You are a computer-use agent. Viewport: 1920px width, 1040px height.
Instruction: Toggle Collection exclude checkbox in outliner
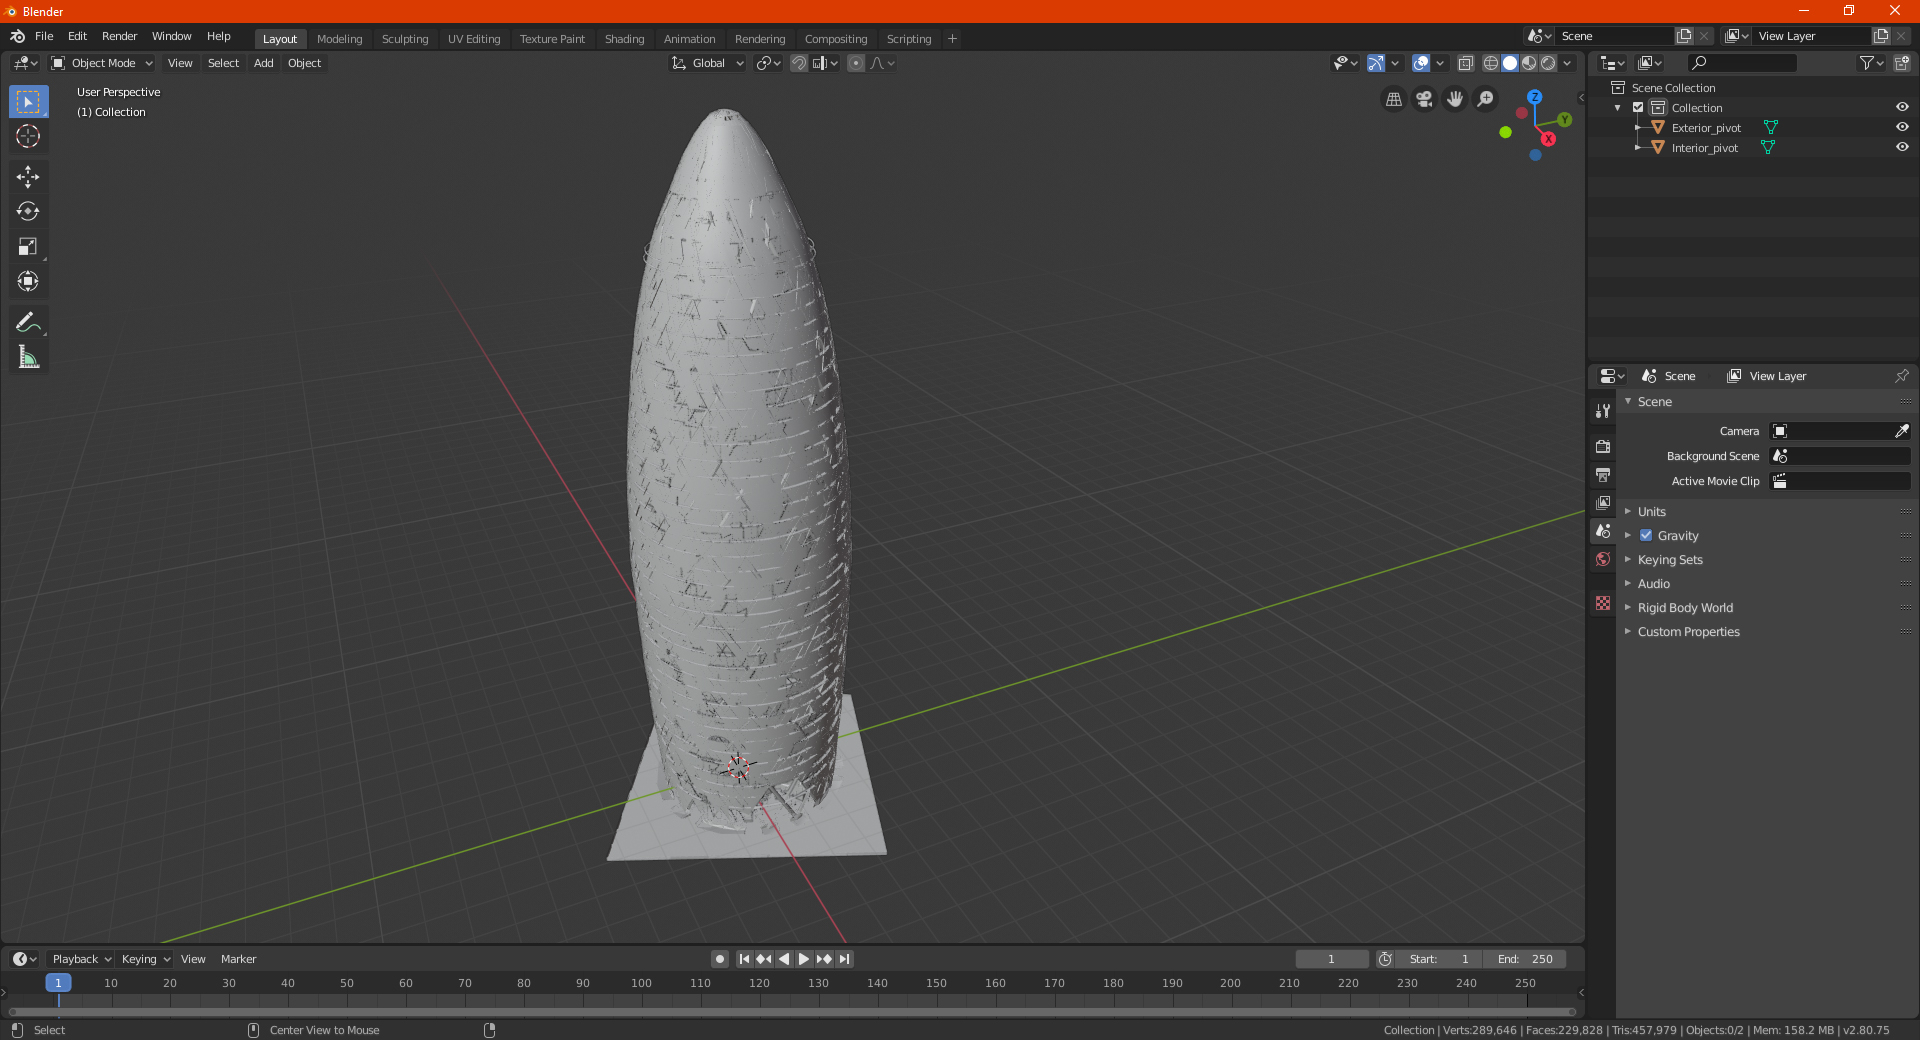tap(1638, 107)
